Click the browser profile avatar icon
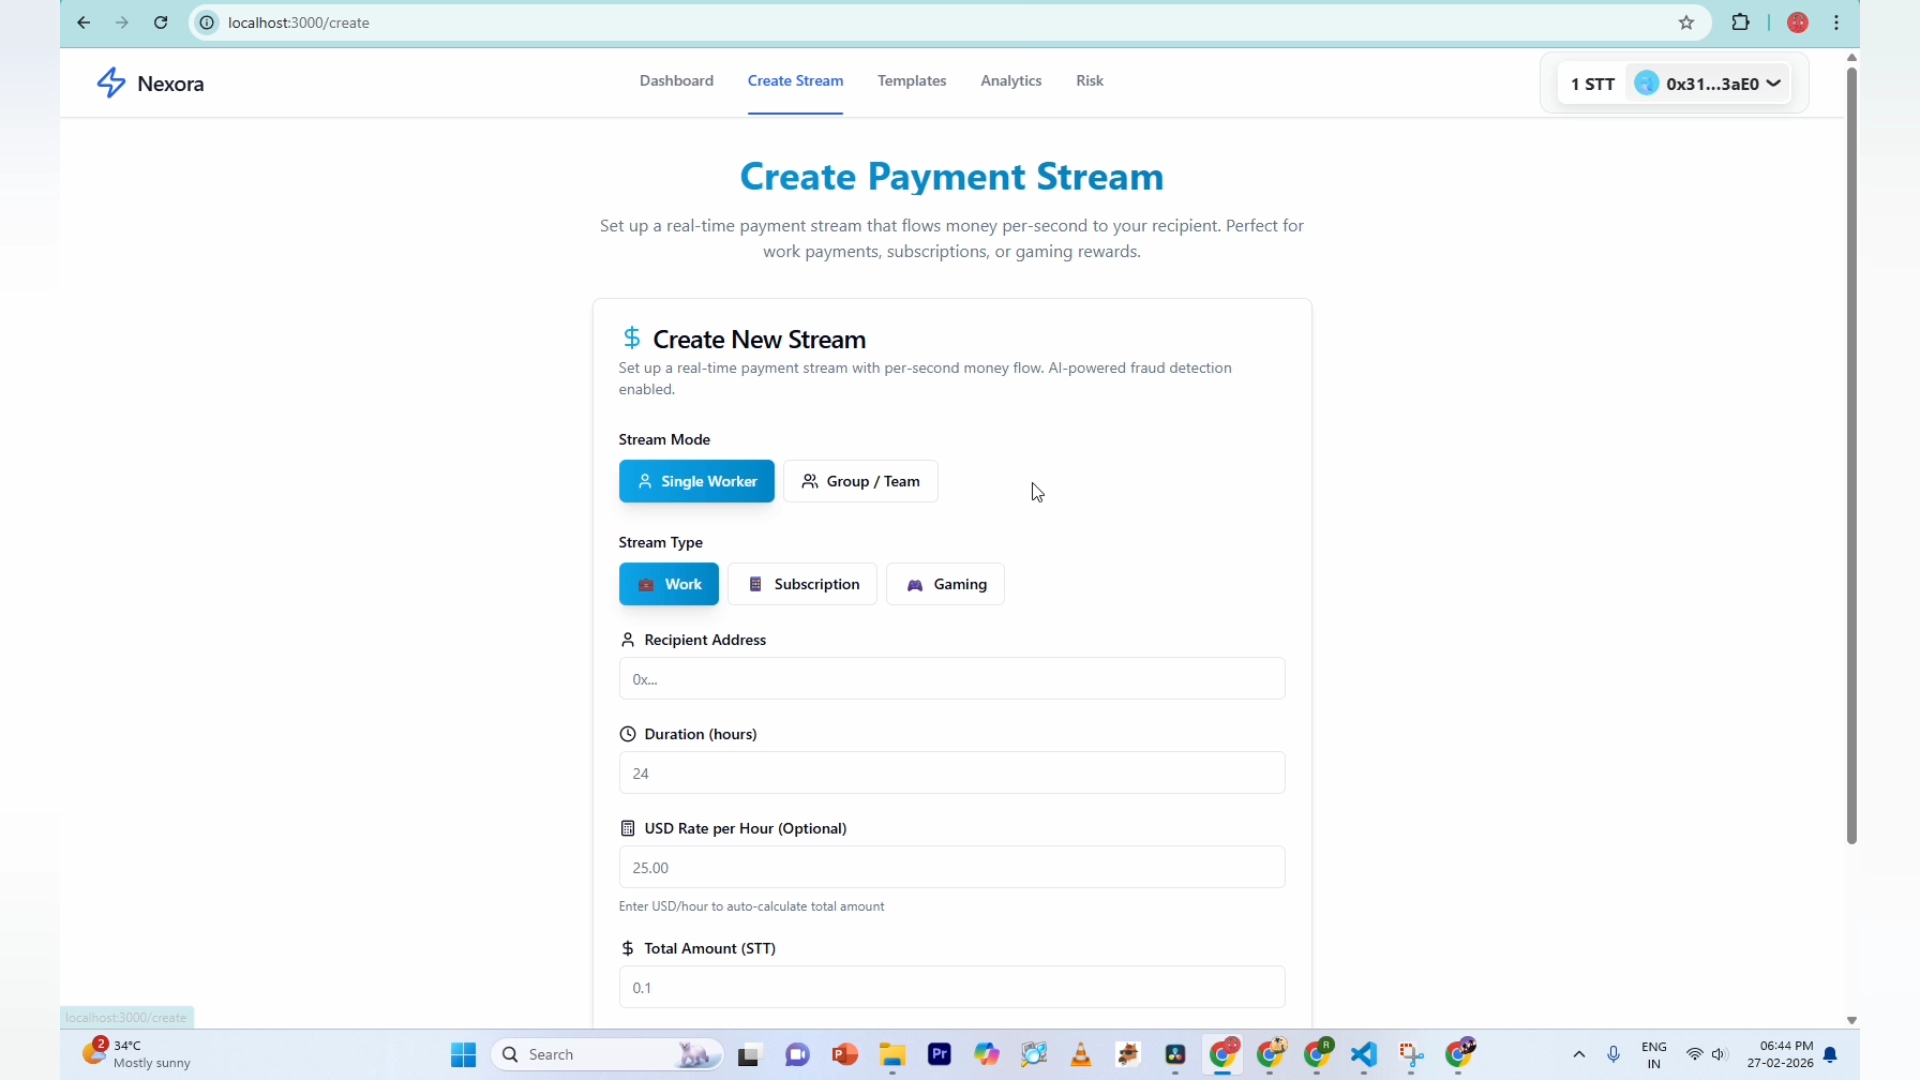 click(1798, 23)
